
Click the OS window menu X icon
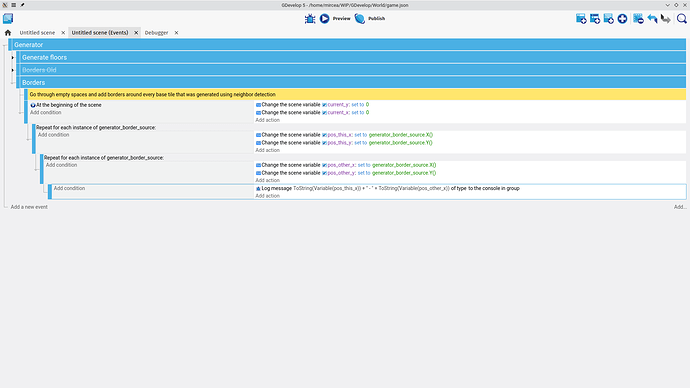coord(5,5)
